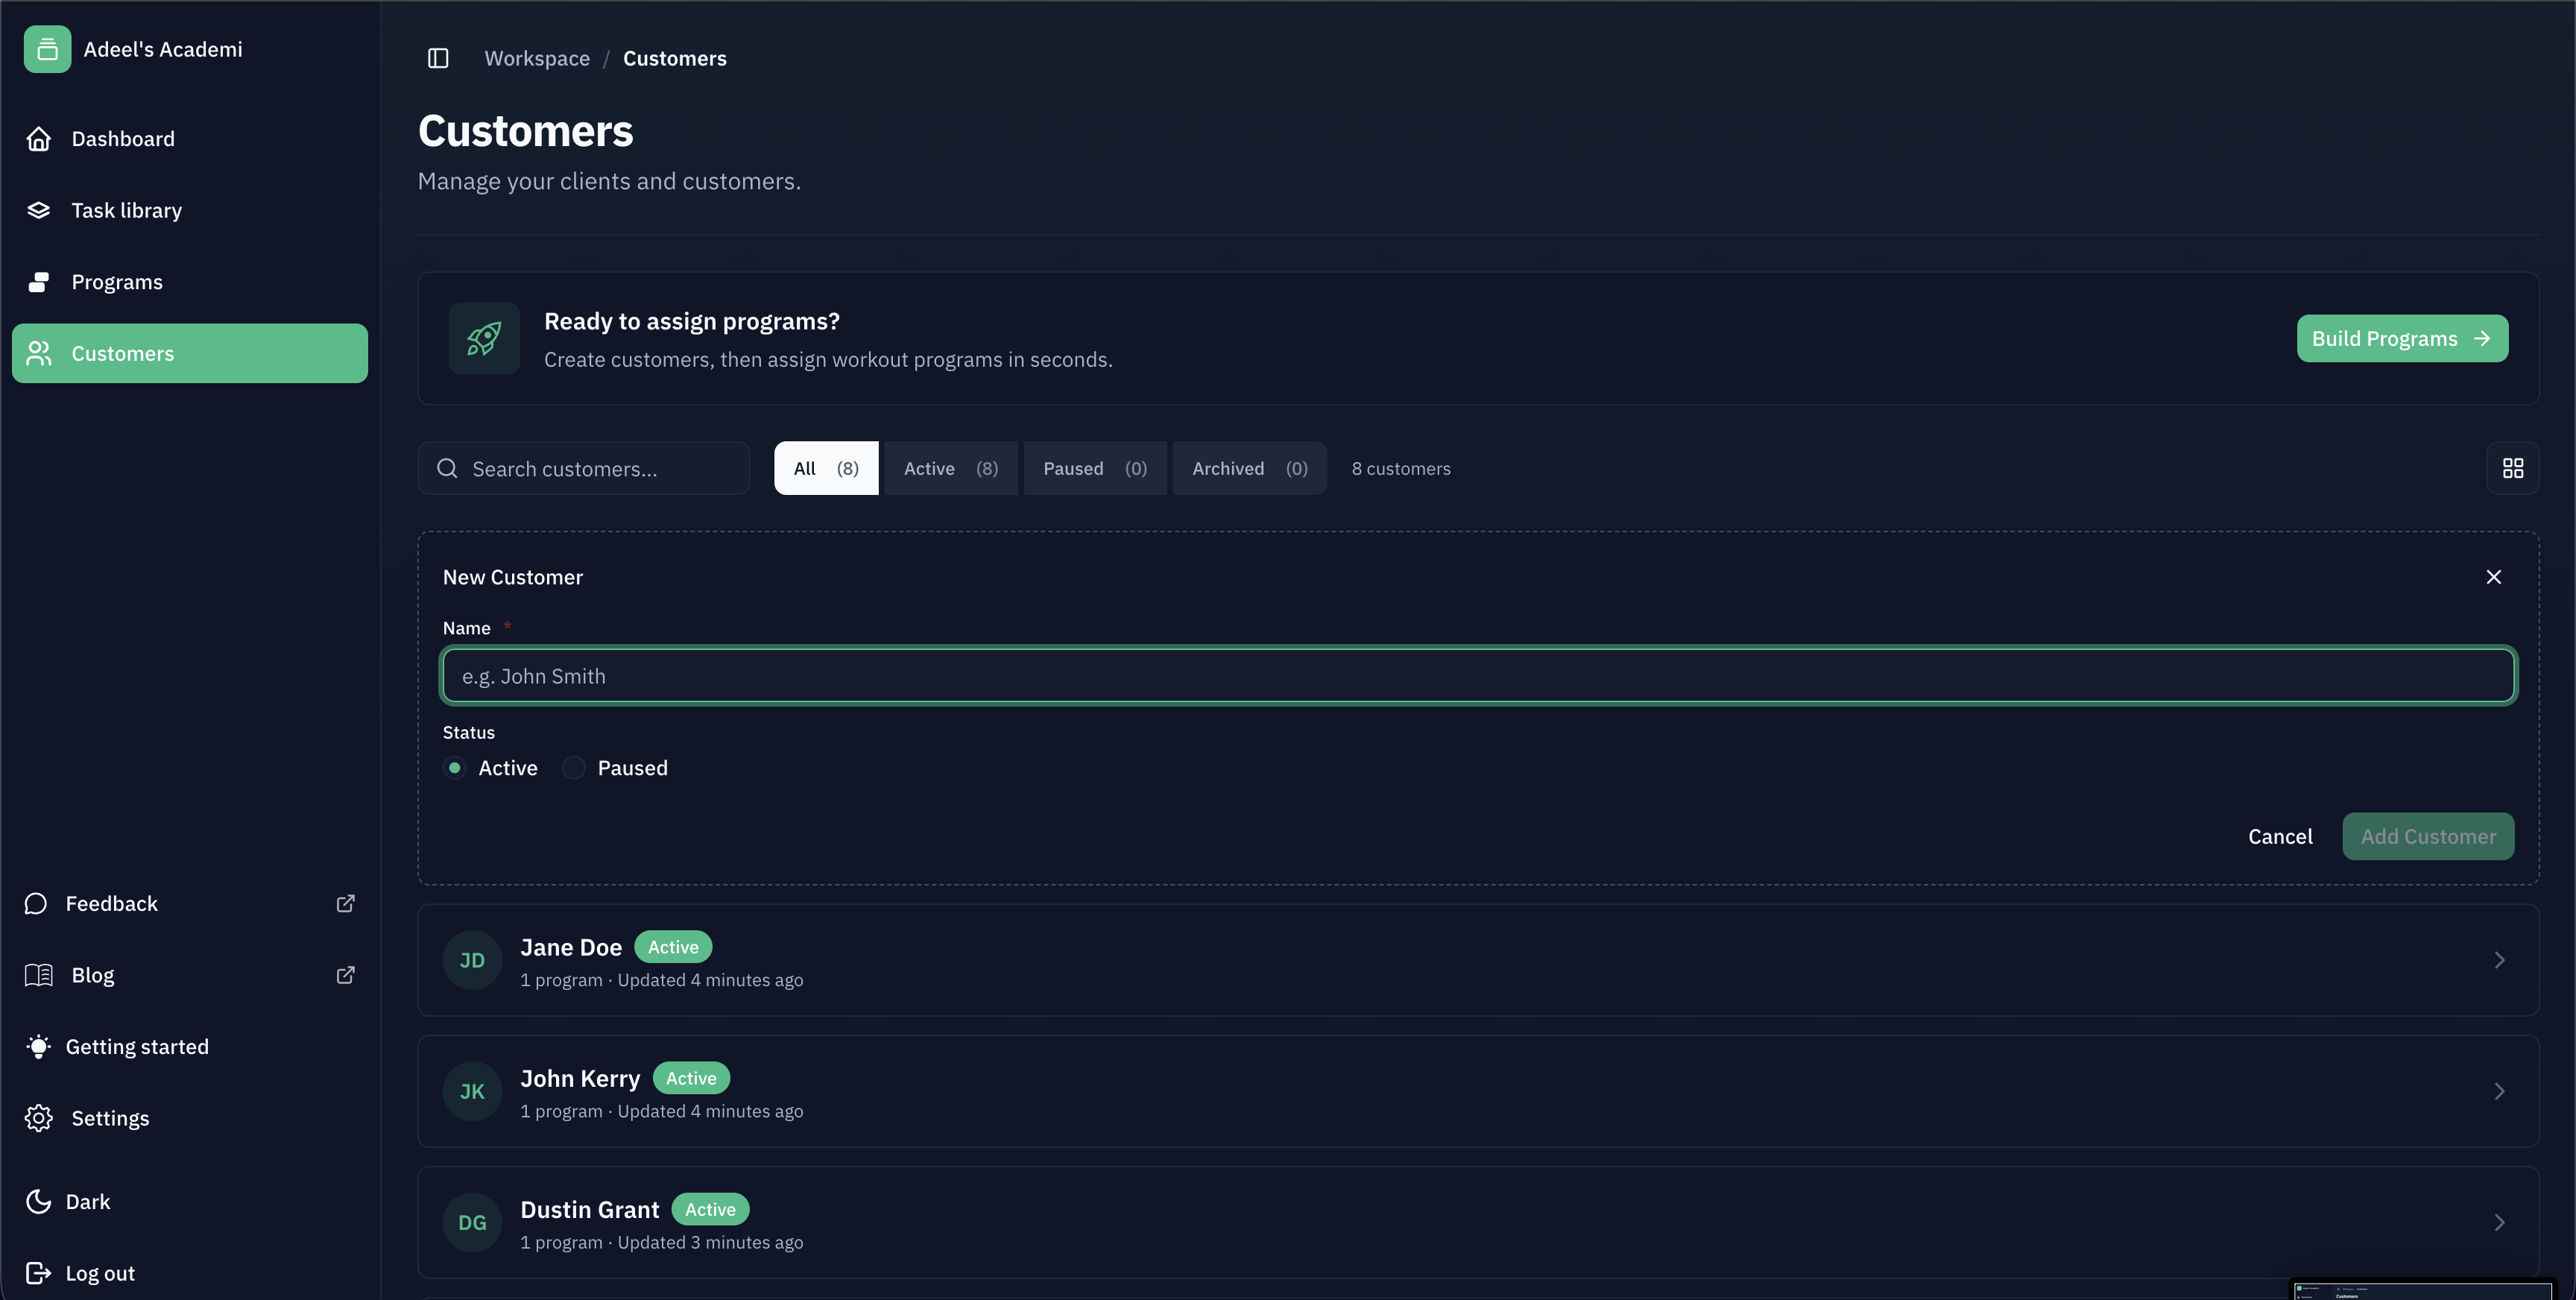Select the Active status radio button
Viewport: 2576px width, 1300px height.
pyautogui.click(x=456, y=767)
